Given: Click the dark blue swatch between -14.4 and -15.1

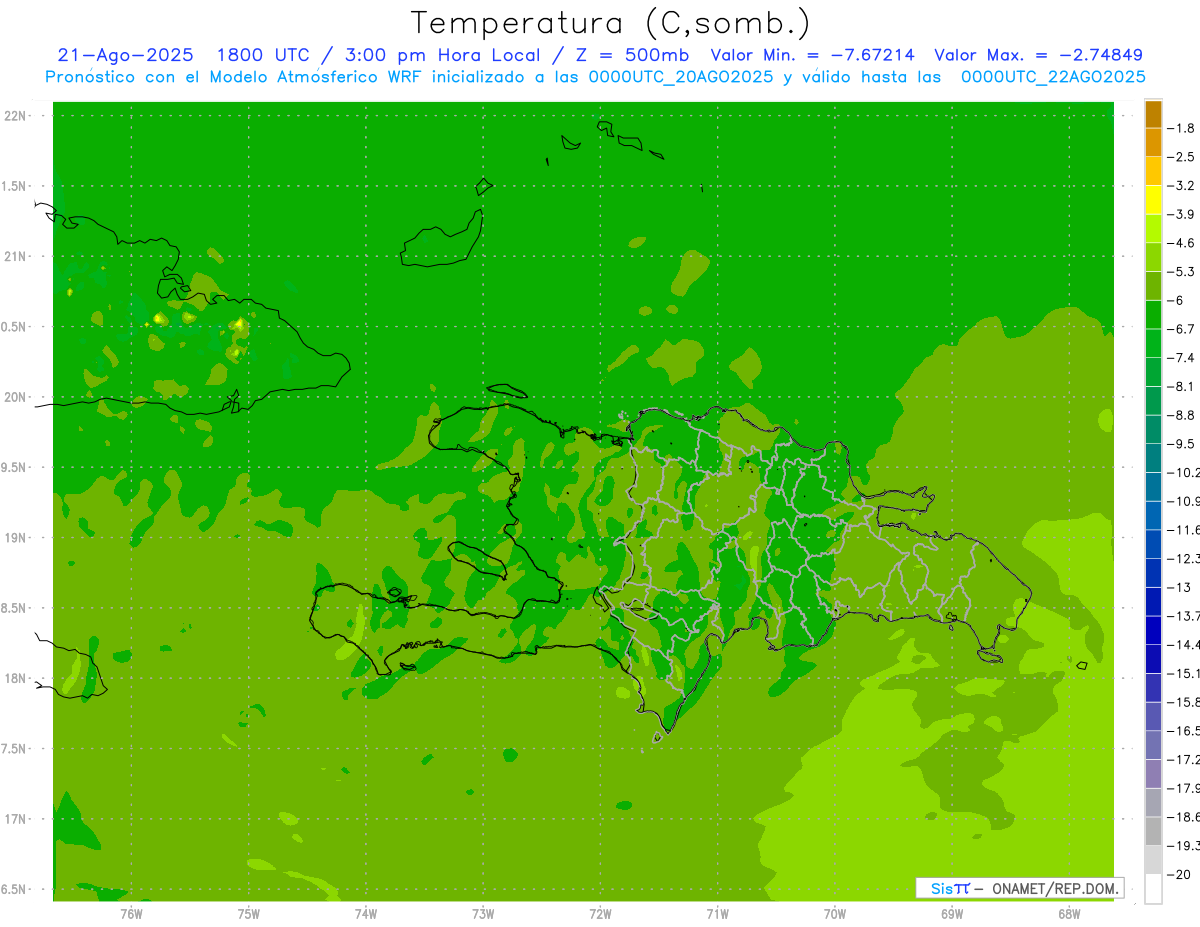Looking at the screenshot, I should (1153, 659).
